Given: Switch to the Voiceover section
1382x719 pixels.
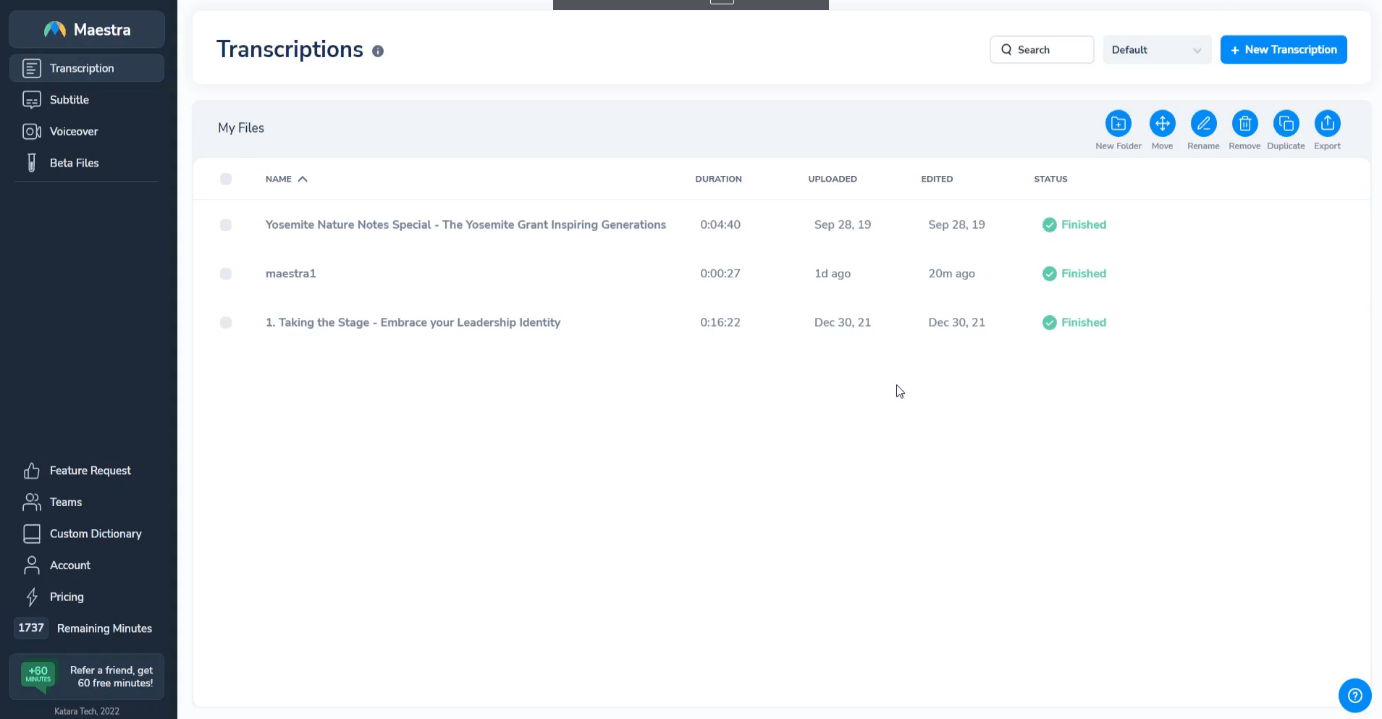Looking at the screenshot, I should (73, 131).
